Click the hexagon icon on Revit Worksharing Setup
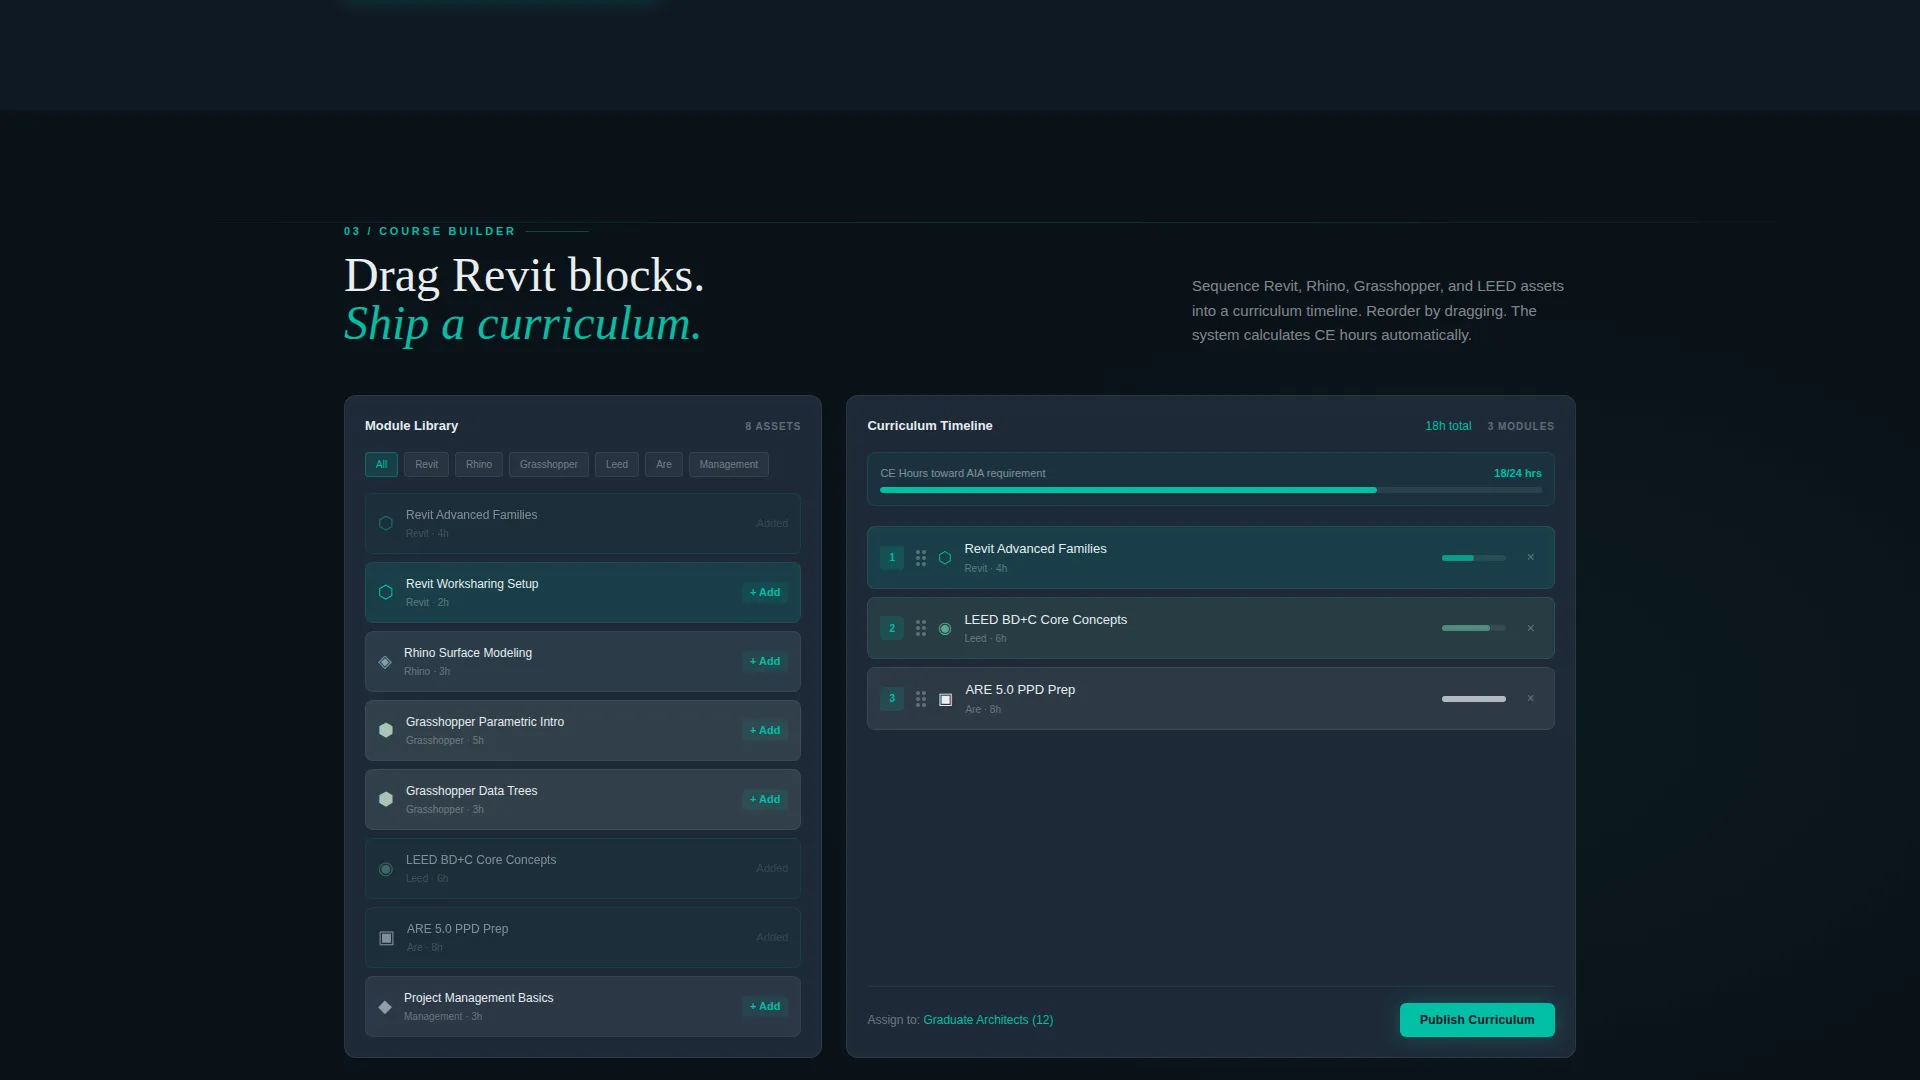This screenshot has height=1080, width=1920. click(x=386, y=593)
